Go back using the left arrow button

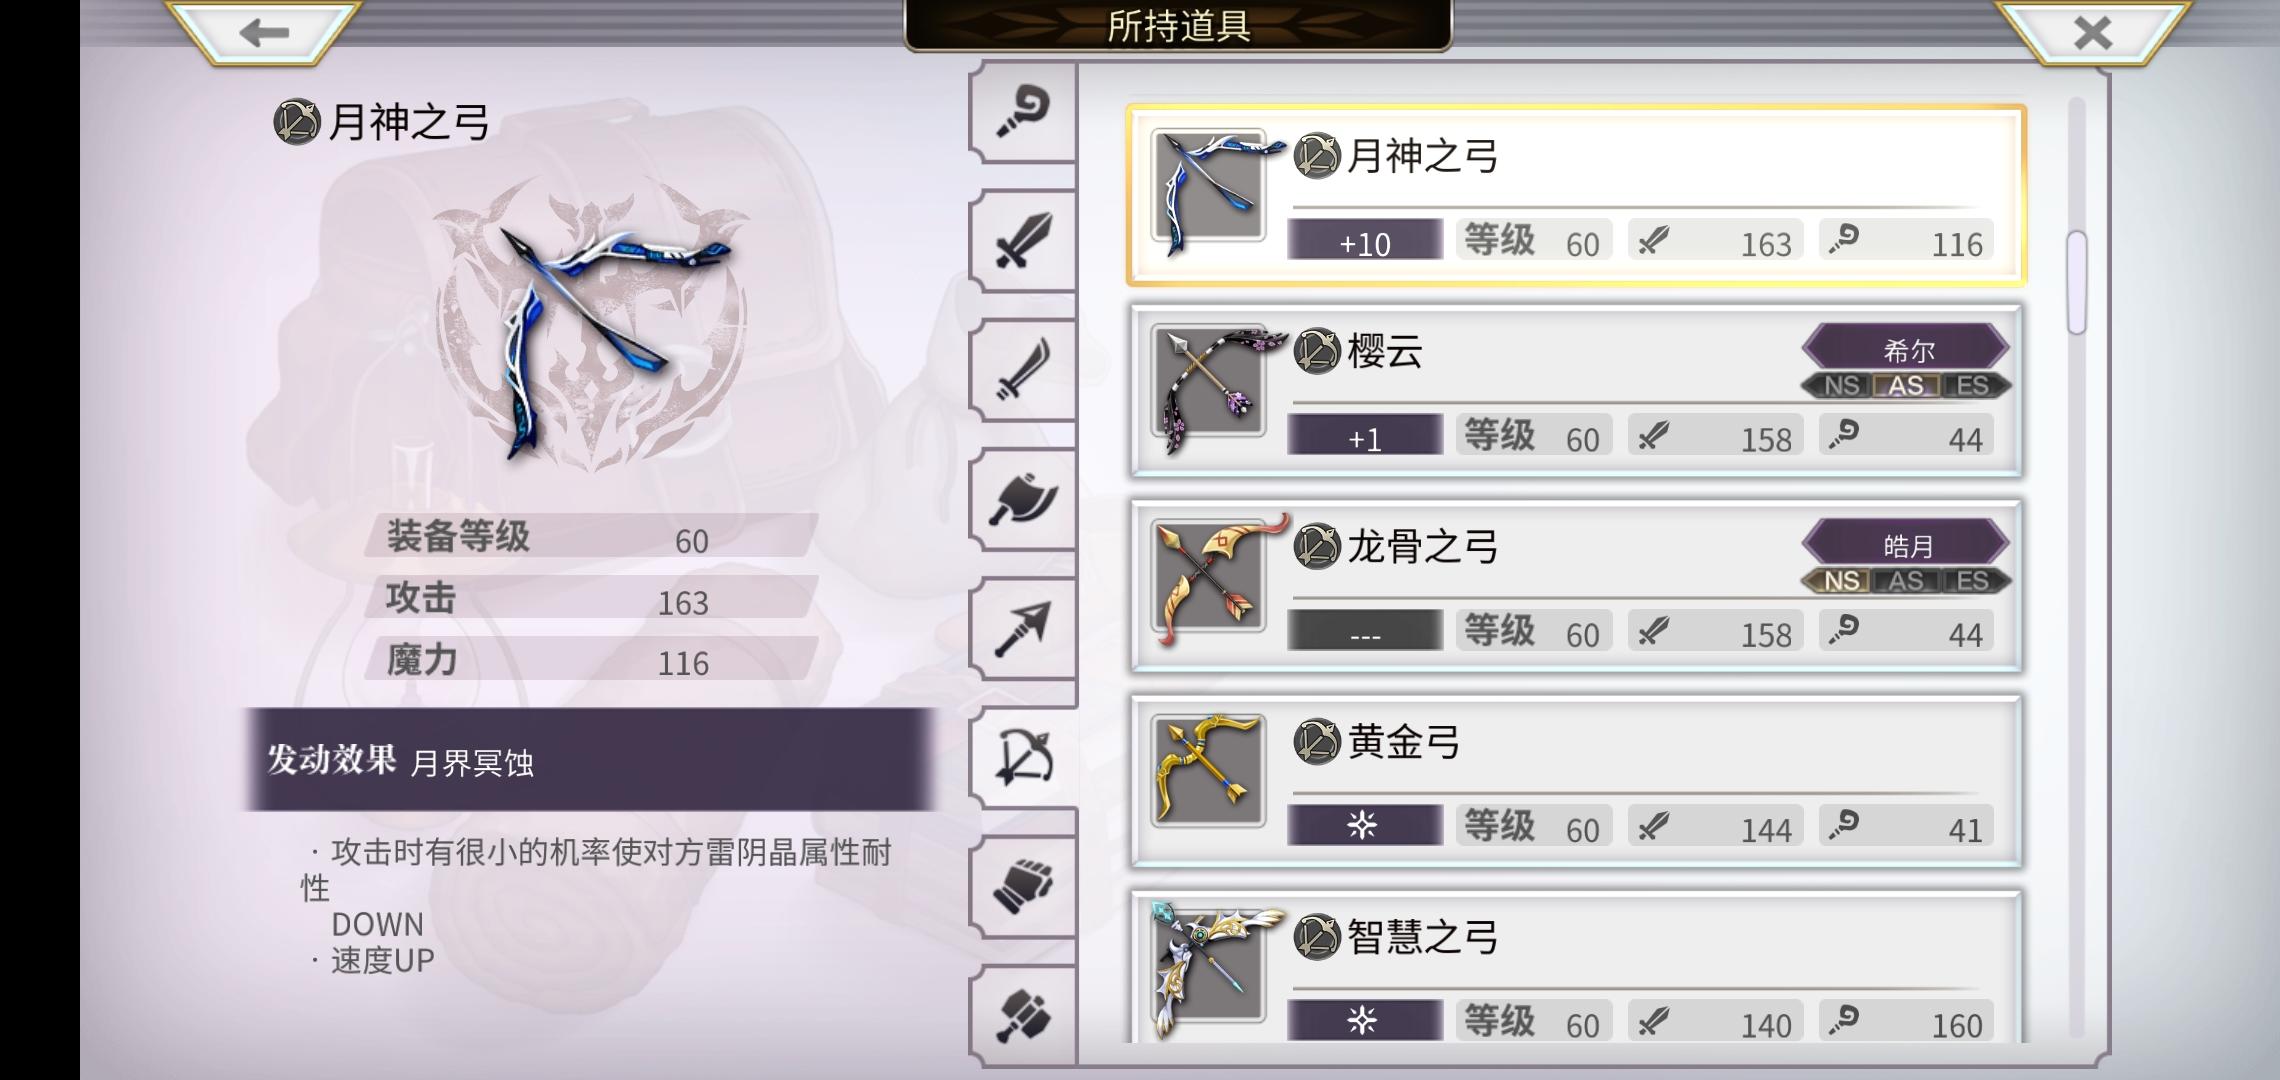263,33
